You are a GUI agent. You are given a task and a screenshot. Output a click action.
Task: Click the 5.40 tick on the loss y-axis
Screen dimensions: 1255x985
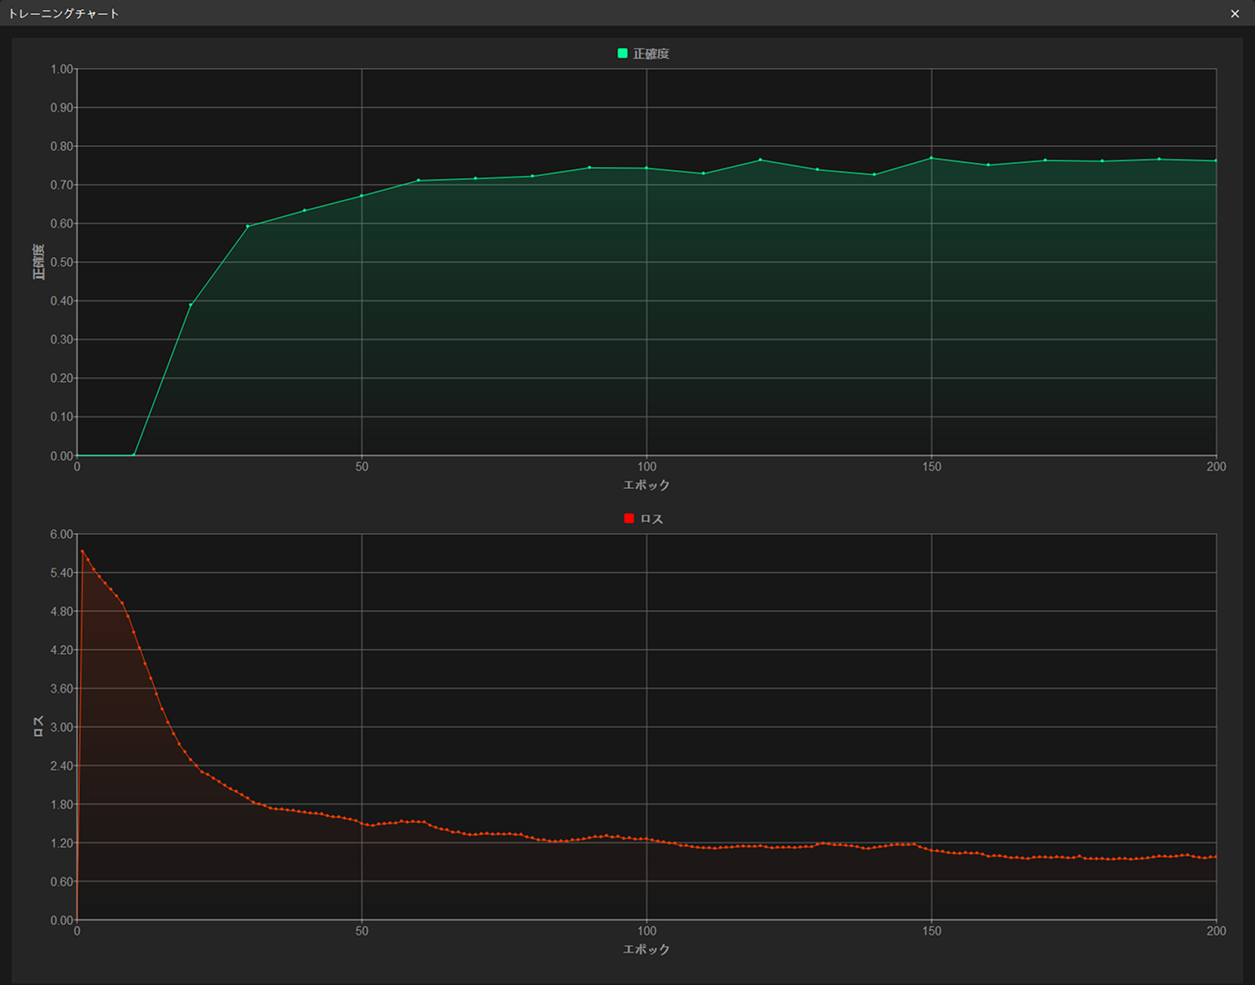click(x=62, y=573)
